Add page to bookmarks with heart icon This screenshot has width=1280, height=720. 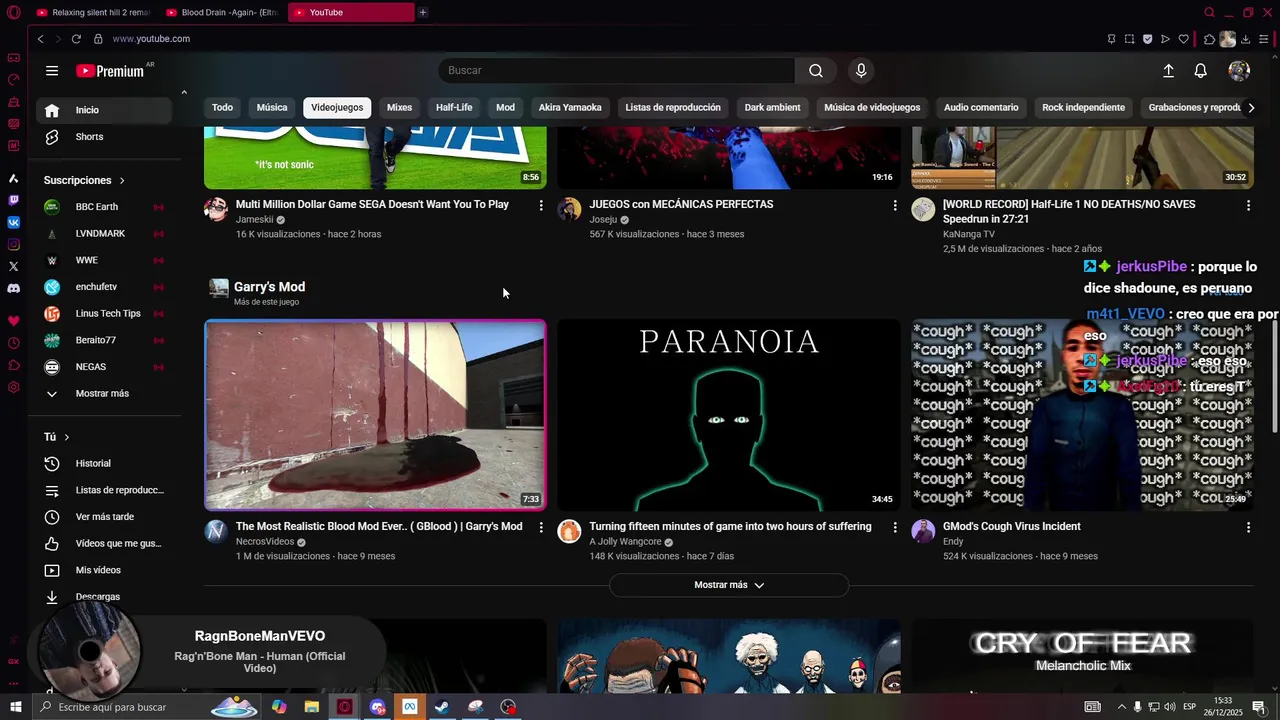click(1184, 39)
